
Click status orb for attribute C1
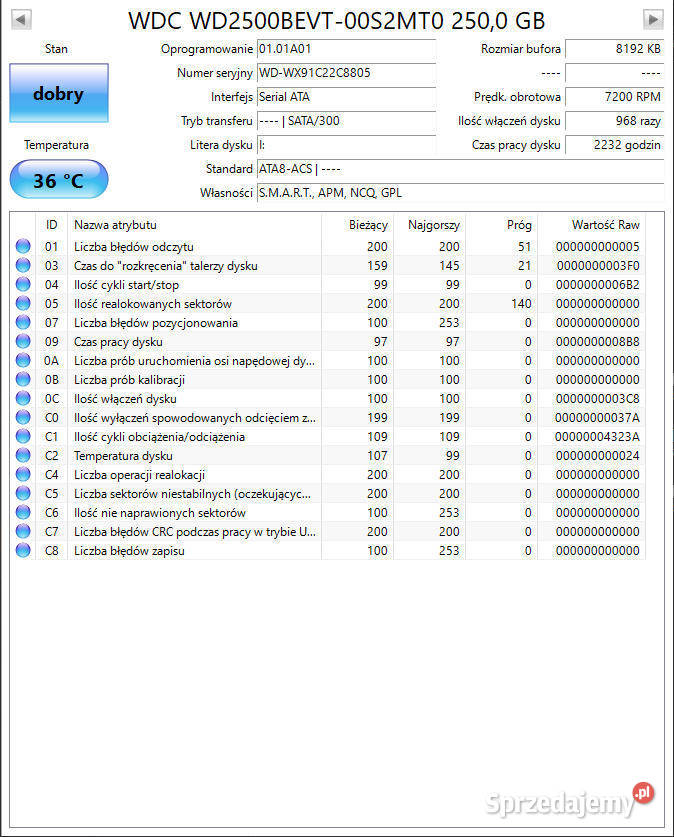tap(23, 437)
